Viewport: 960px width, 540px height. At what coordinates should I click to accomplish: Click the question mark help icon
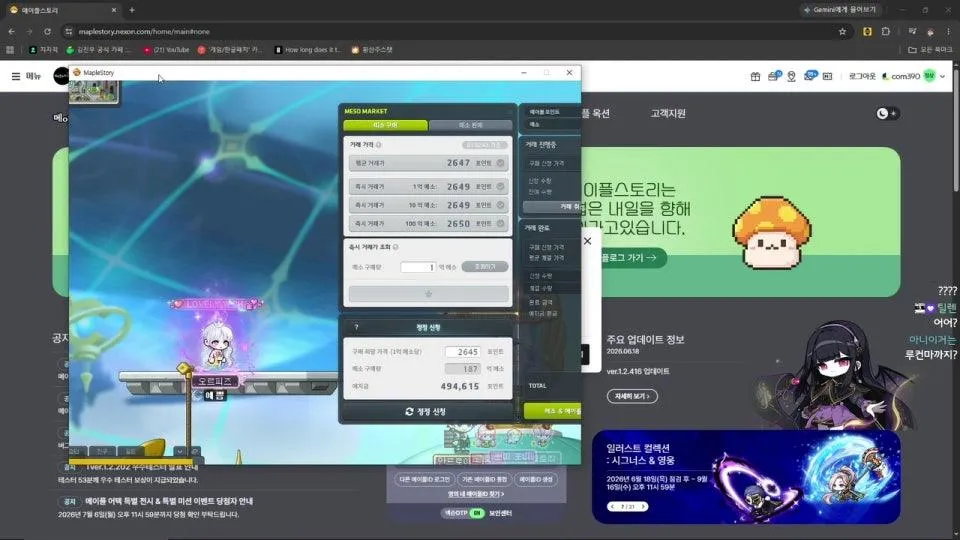[356, 328]
